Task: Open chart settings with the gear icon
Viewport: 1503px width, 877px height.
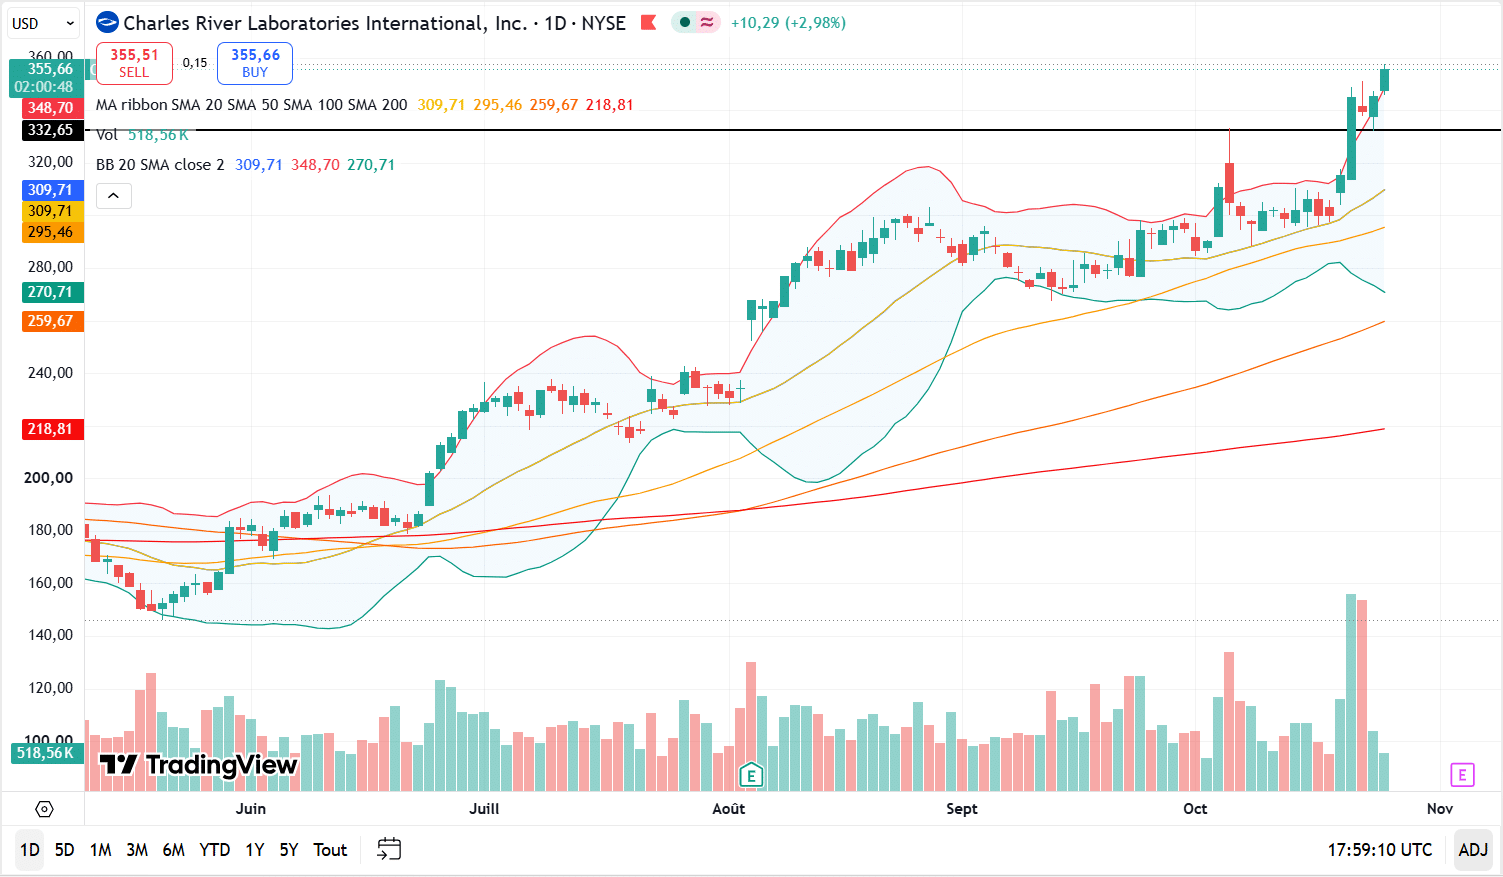Action: pyautogui.click(x=44, y=809)
